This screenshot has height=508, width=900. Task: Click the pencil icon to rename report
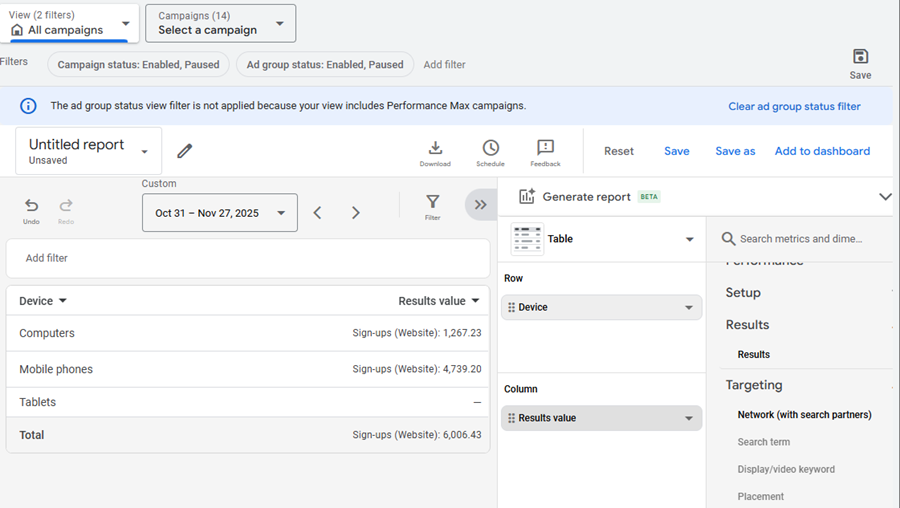click(184, 151)
